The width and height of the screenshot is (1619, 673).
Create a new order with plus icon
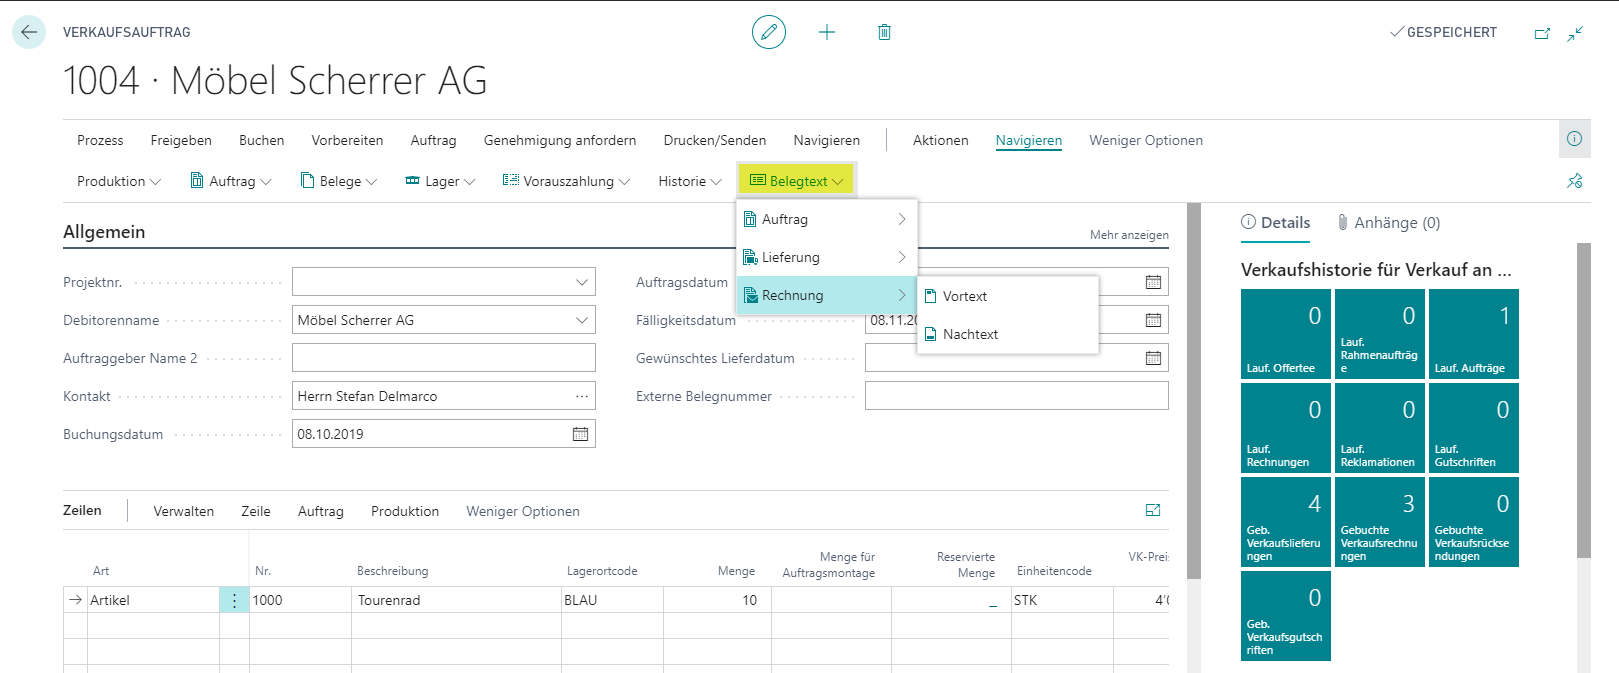(827, 32)
